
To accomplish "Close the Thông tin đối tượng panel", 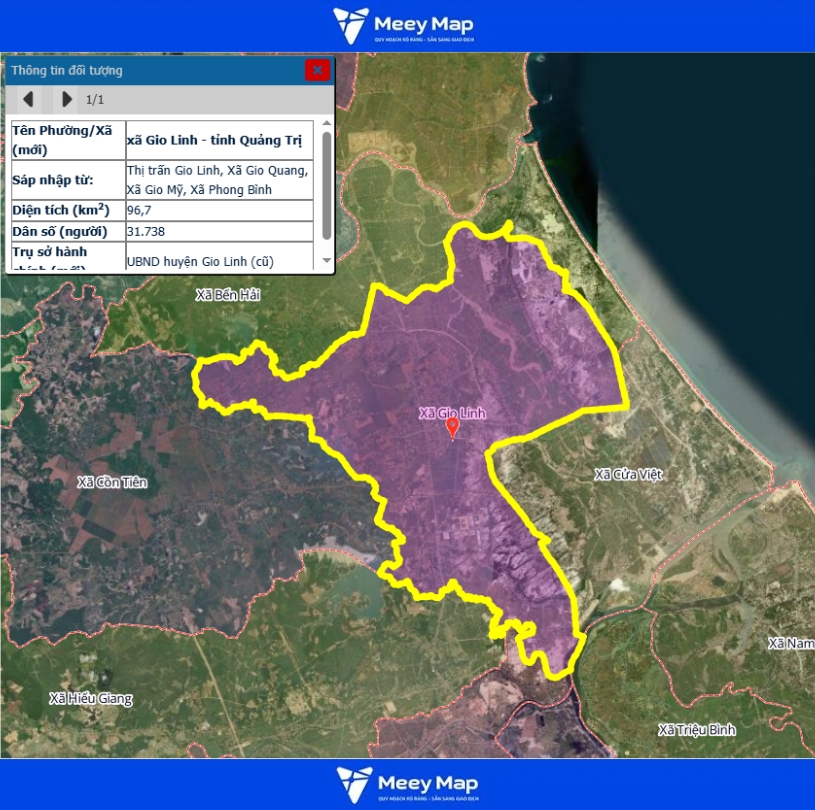I will (x=317, y=70).
